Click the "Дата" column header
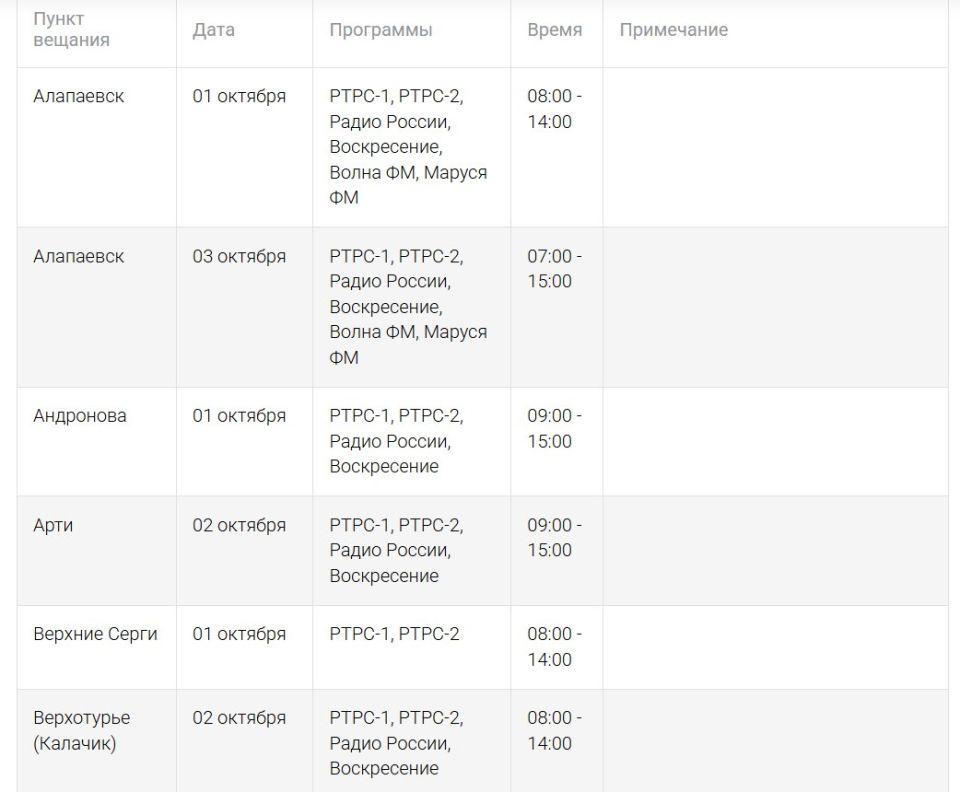 [214, 30]
